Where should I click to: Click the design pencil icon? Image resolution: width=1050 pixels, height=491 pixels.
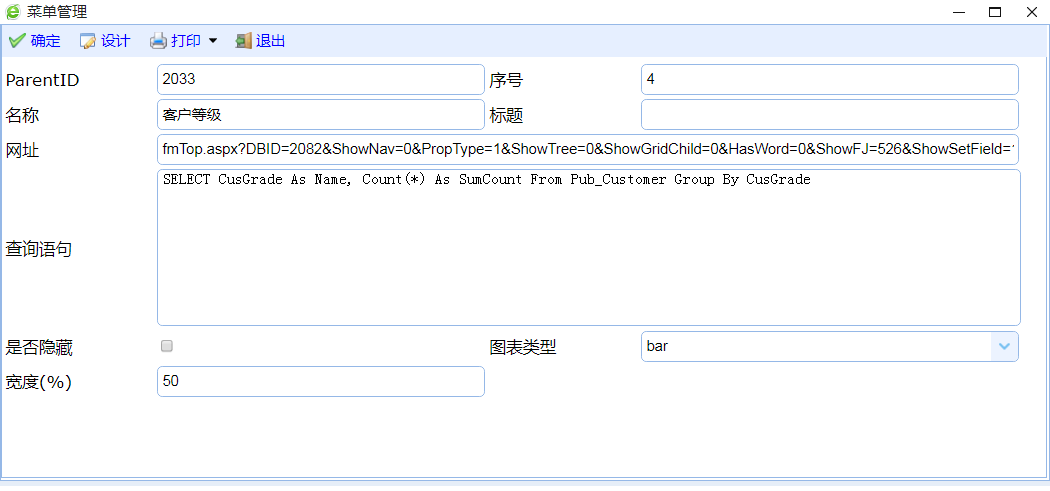coord(88,41)
